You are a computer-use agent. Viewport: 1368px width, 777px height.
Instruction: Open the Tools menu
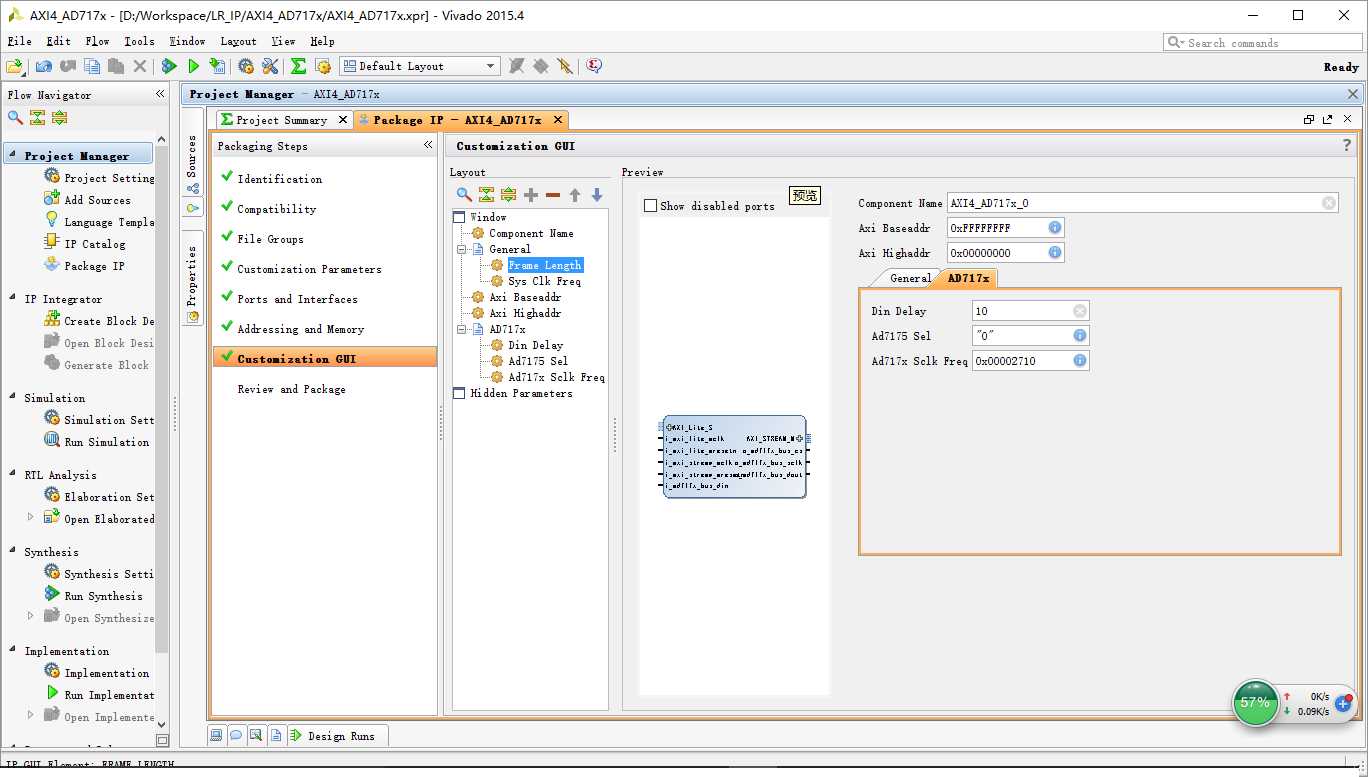[x=139, y=41]
